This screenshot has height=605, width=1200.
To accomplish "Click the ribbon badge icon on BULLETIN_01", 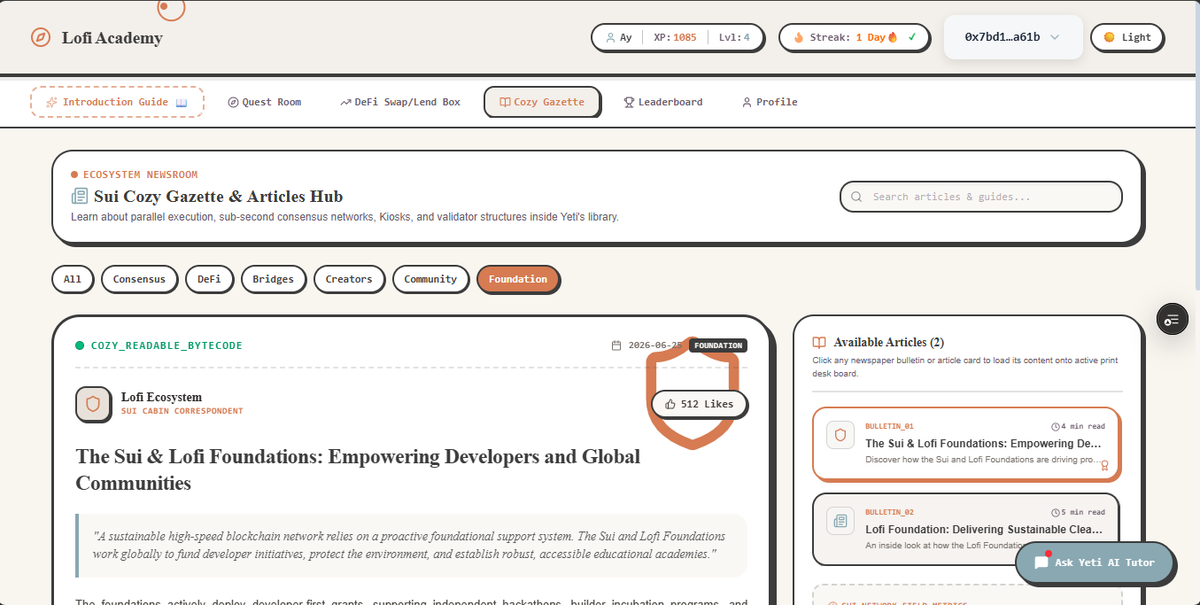I will [x=1104, y=465].
